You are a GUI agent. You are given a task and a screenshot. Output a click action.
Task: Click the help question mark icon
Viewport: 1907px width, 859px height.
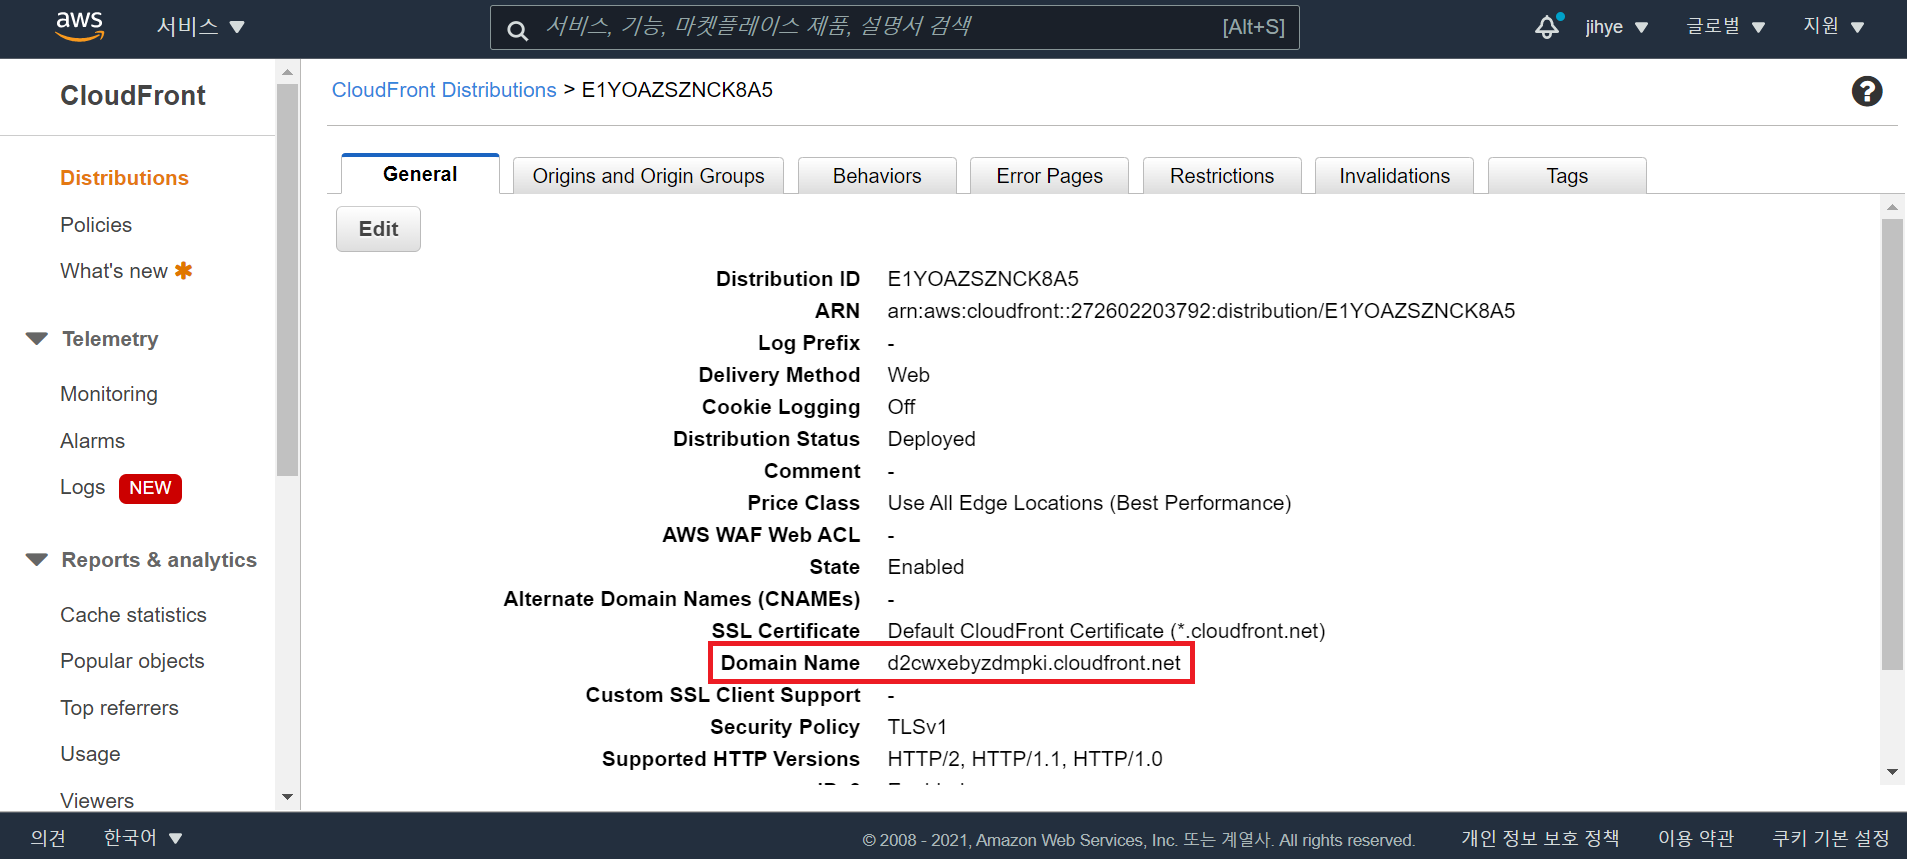tap(1866, 91)
